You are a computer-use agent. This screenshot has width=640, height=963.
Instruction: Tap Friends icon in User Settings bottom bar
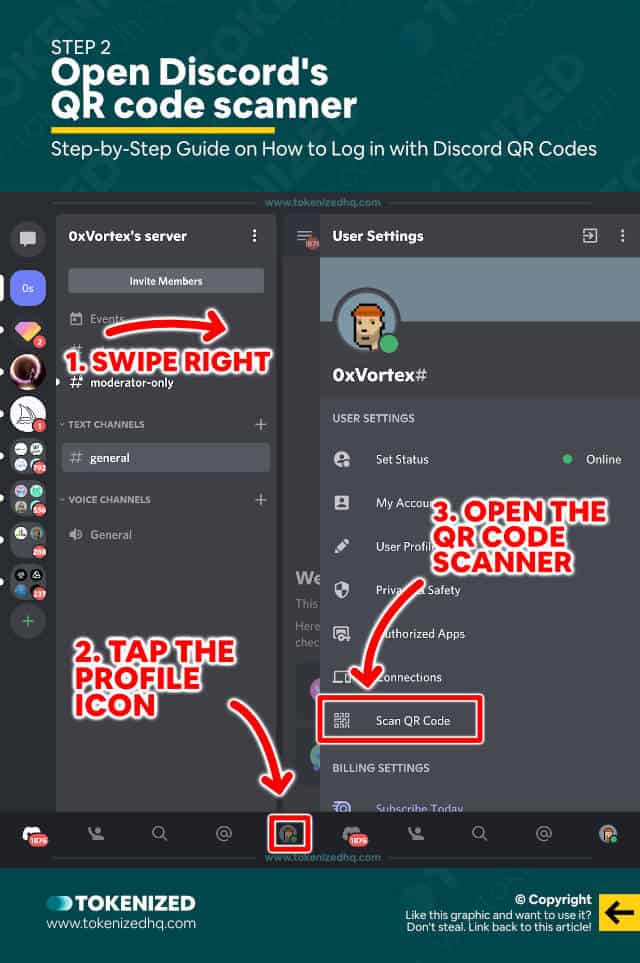416,833
